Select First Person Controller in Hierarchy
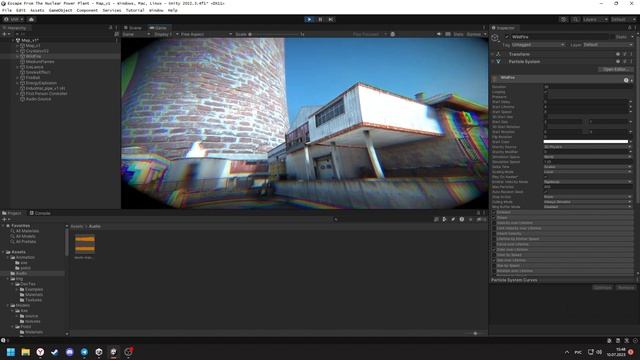The width and height of the screenshot is (640, 360). click(46, 93)
